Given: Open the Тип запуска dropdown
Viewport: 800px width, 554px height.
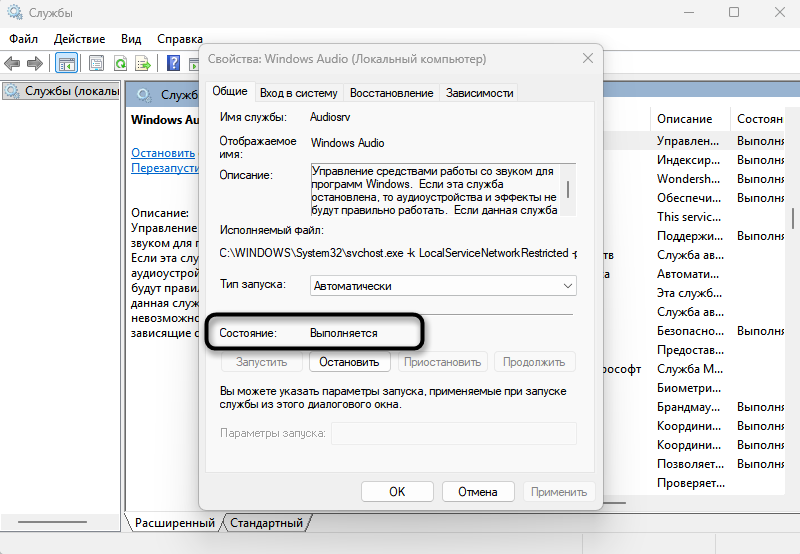Looking at the screenshot, I should coord(443,286).
